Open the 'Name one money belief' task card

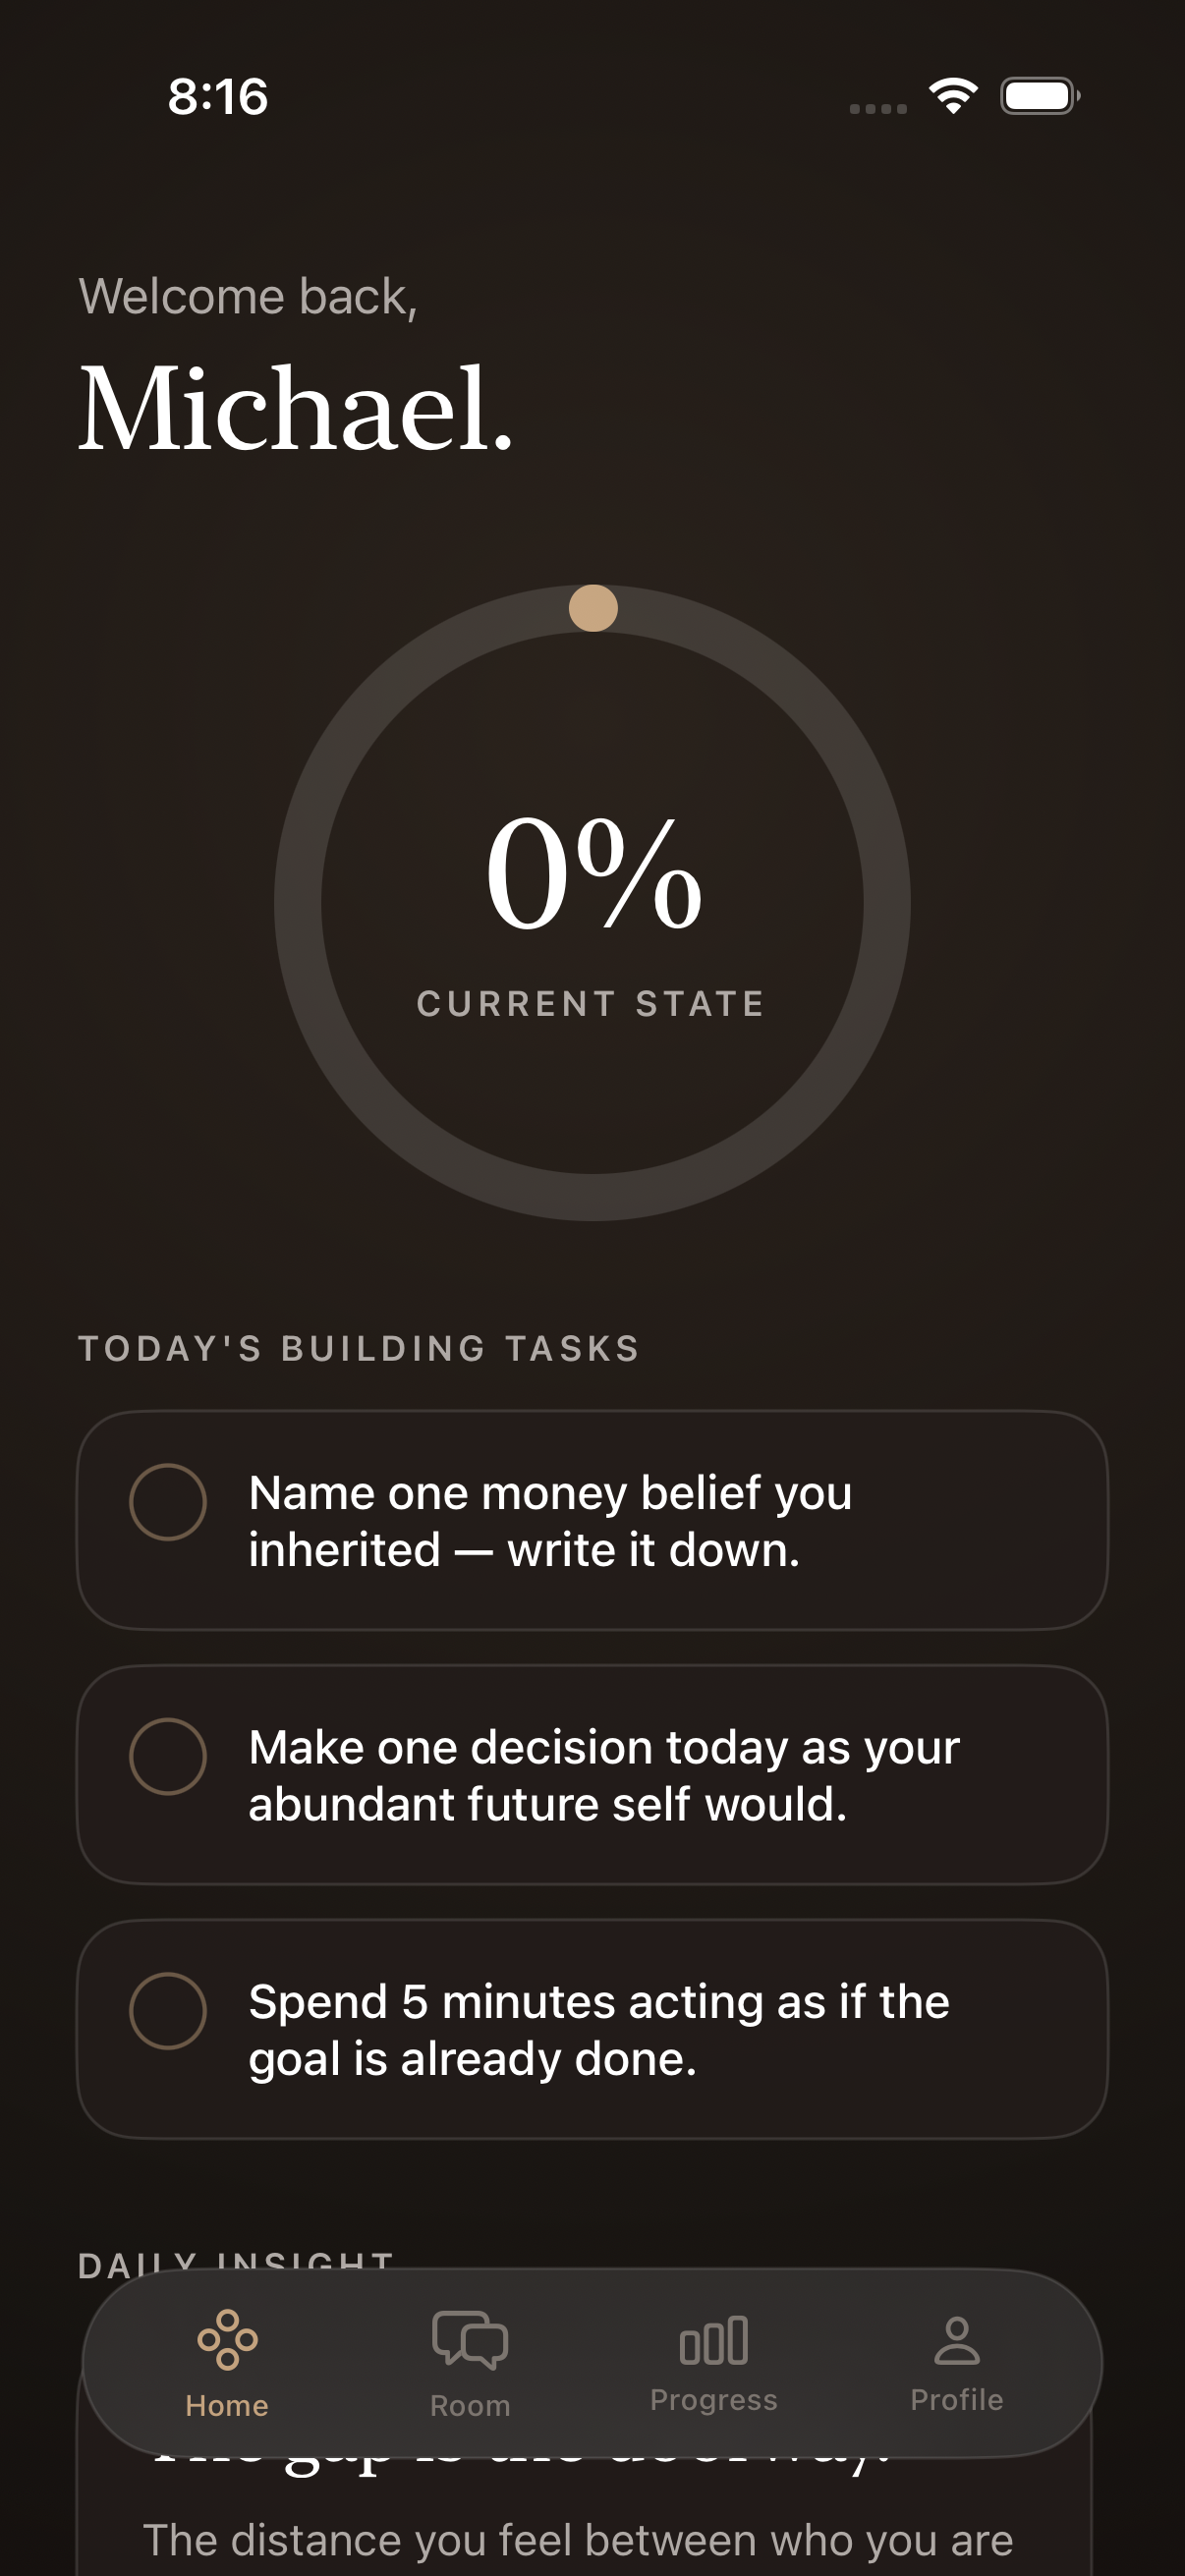click(x=592, y=1520)
